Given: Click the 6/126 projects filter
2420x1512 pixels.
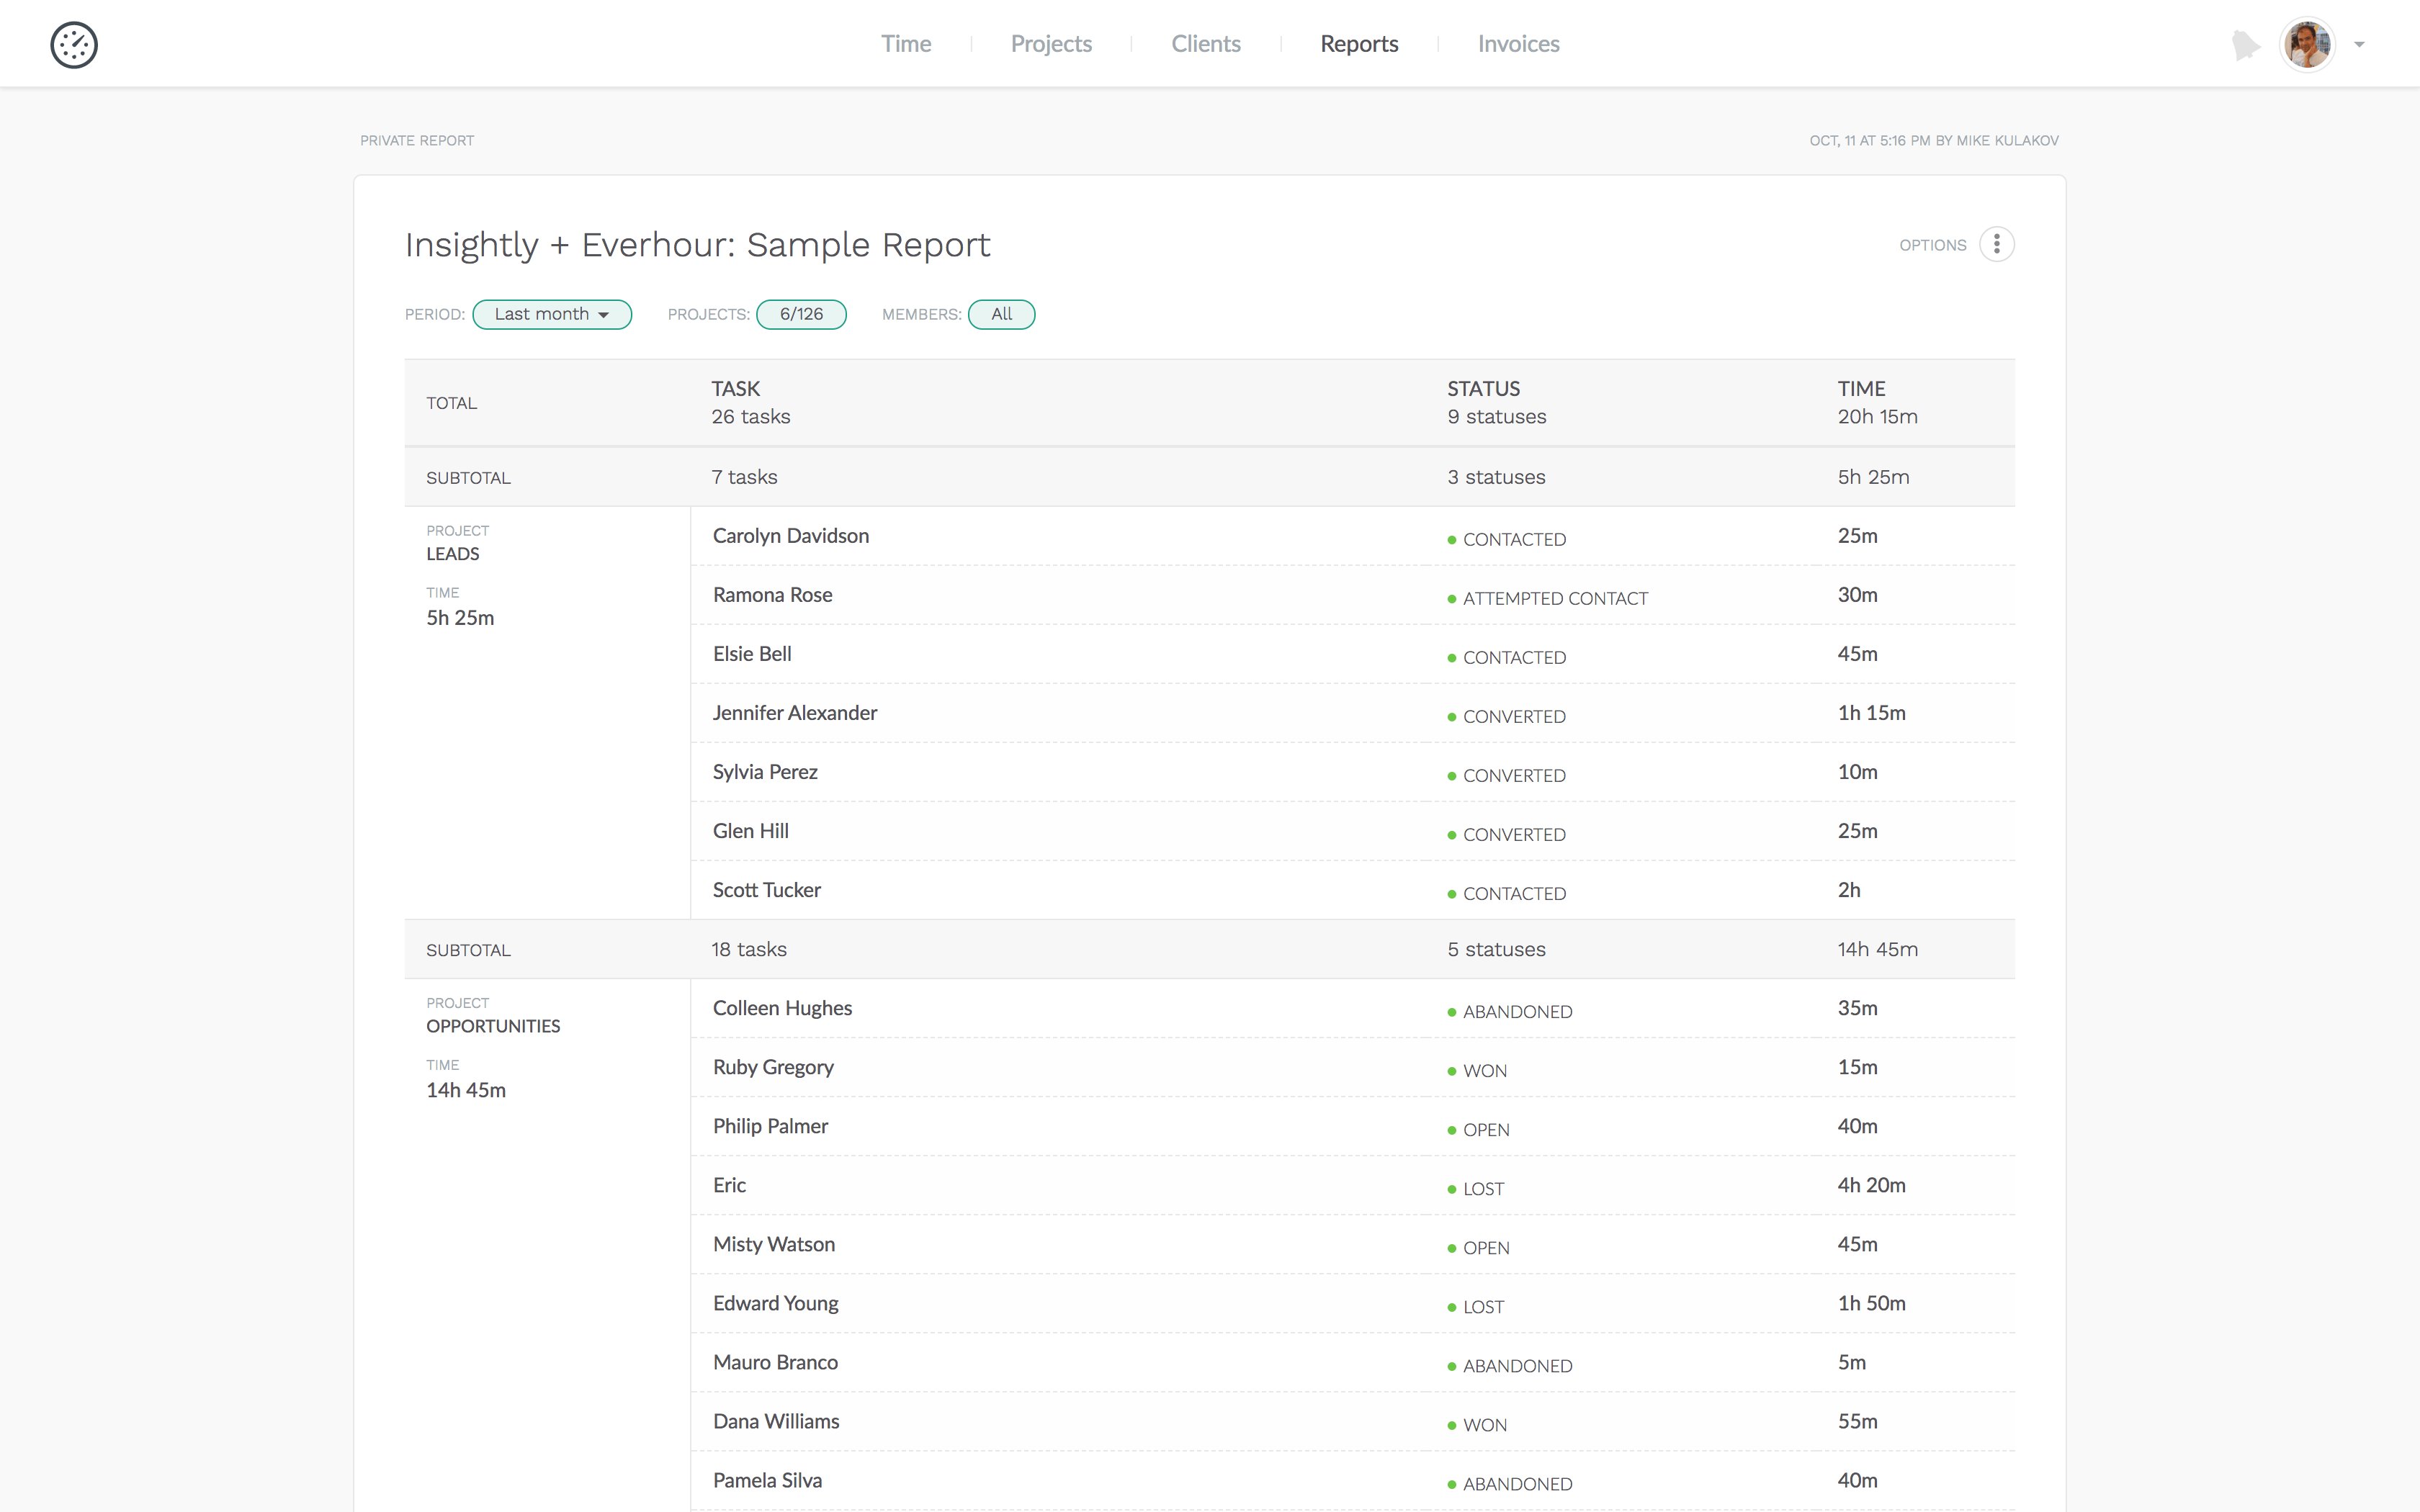Looking at the screenshot, I should coord(801,314).
